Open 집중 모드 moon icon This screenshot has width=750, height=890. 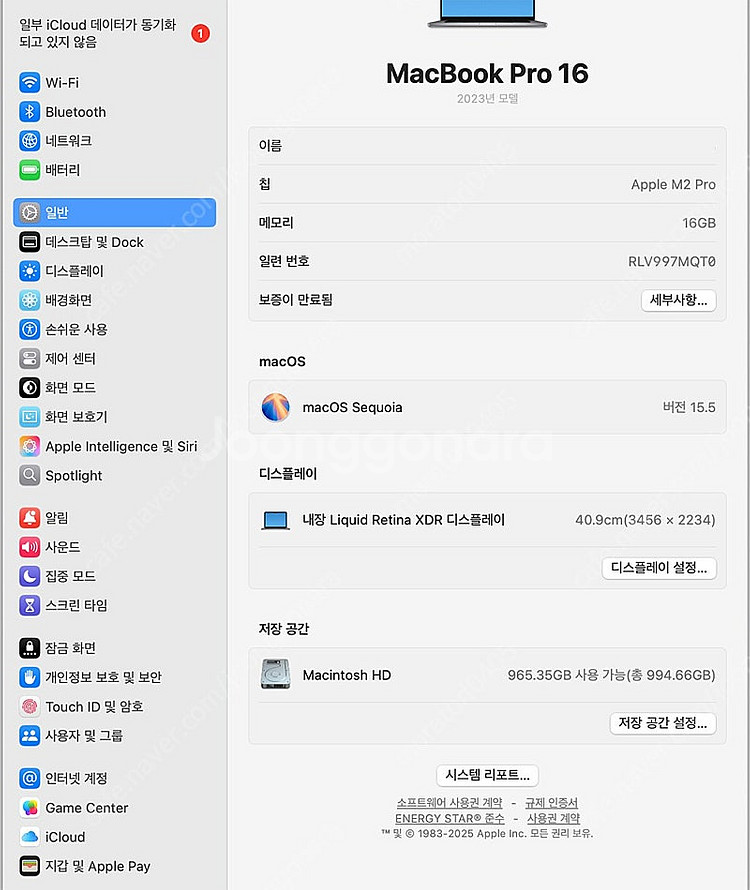pos(30,576)
